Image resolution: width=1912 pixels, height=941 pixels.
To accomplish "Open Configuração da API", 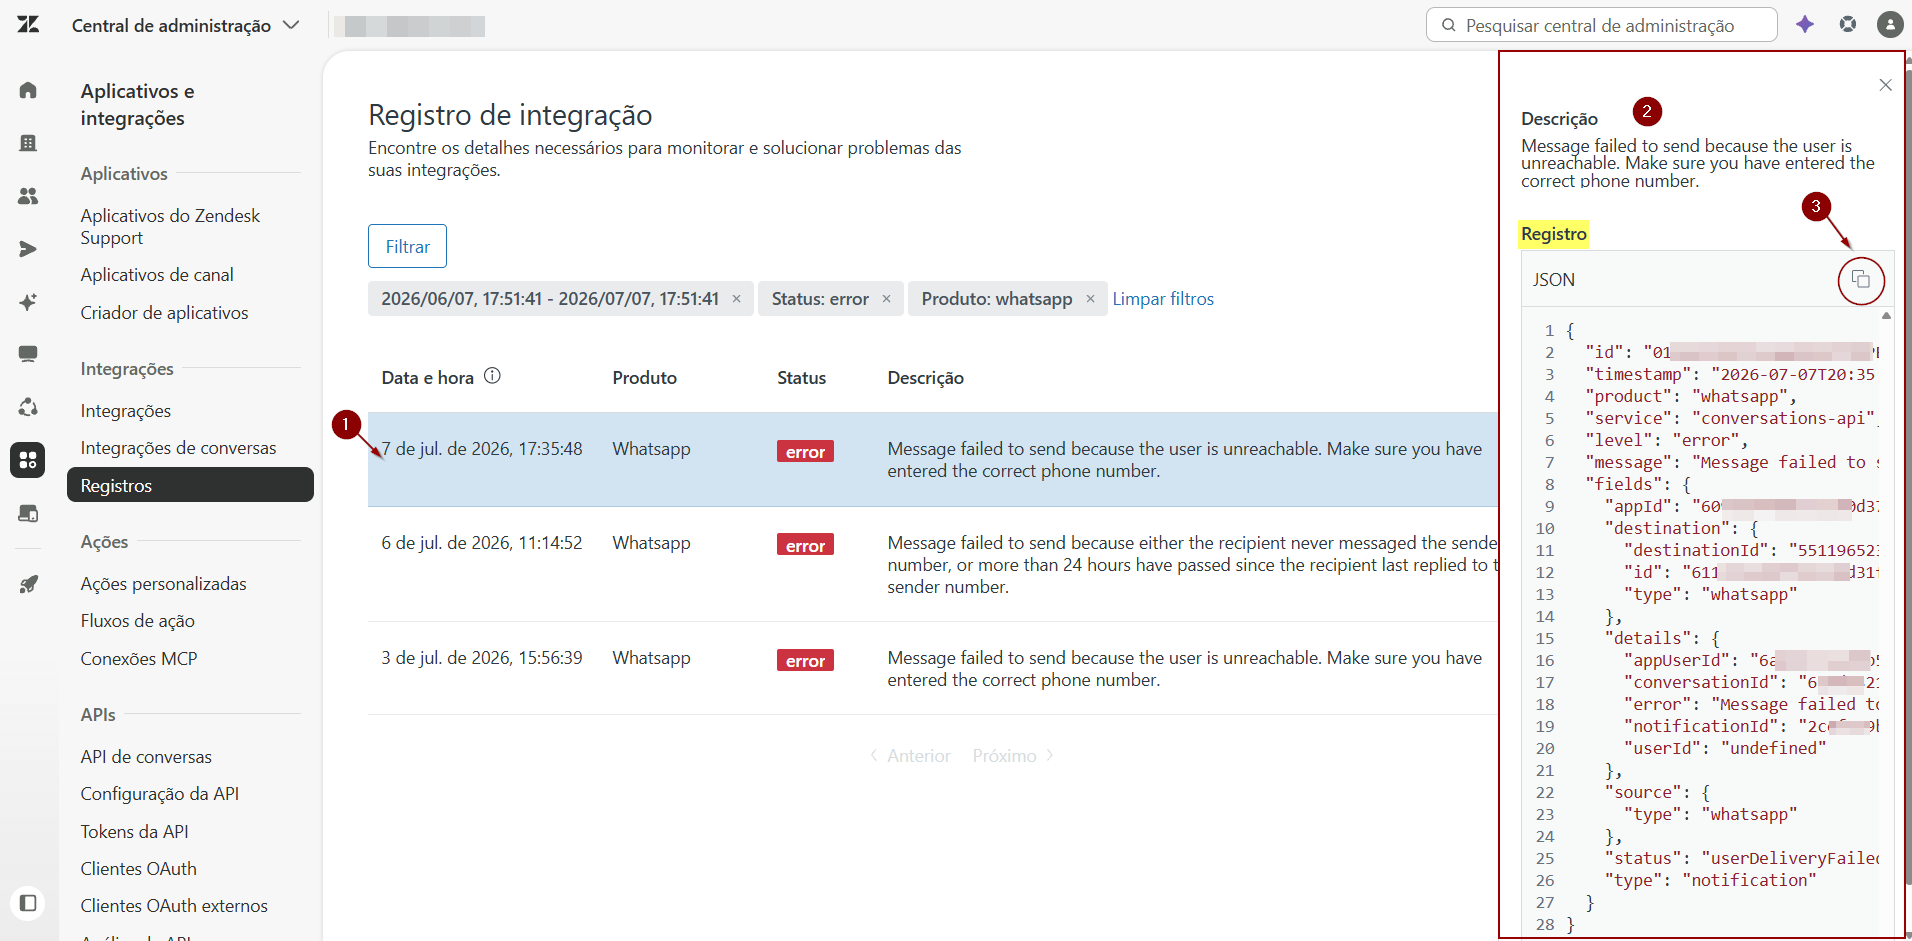I will pyautogui.click(x=160, y=794).
